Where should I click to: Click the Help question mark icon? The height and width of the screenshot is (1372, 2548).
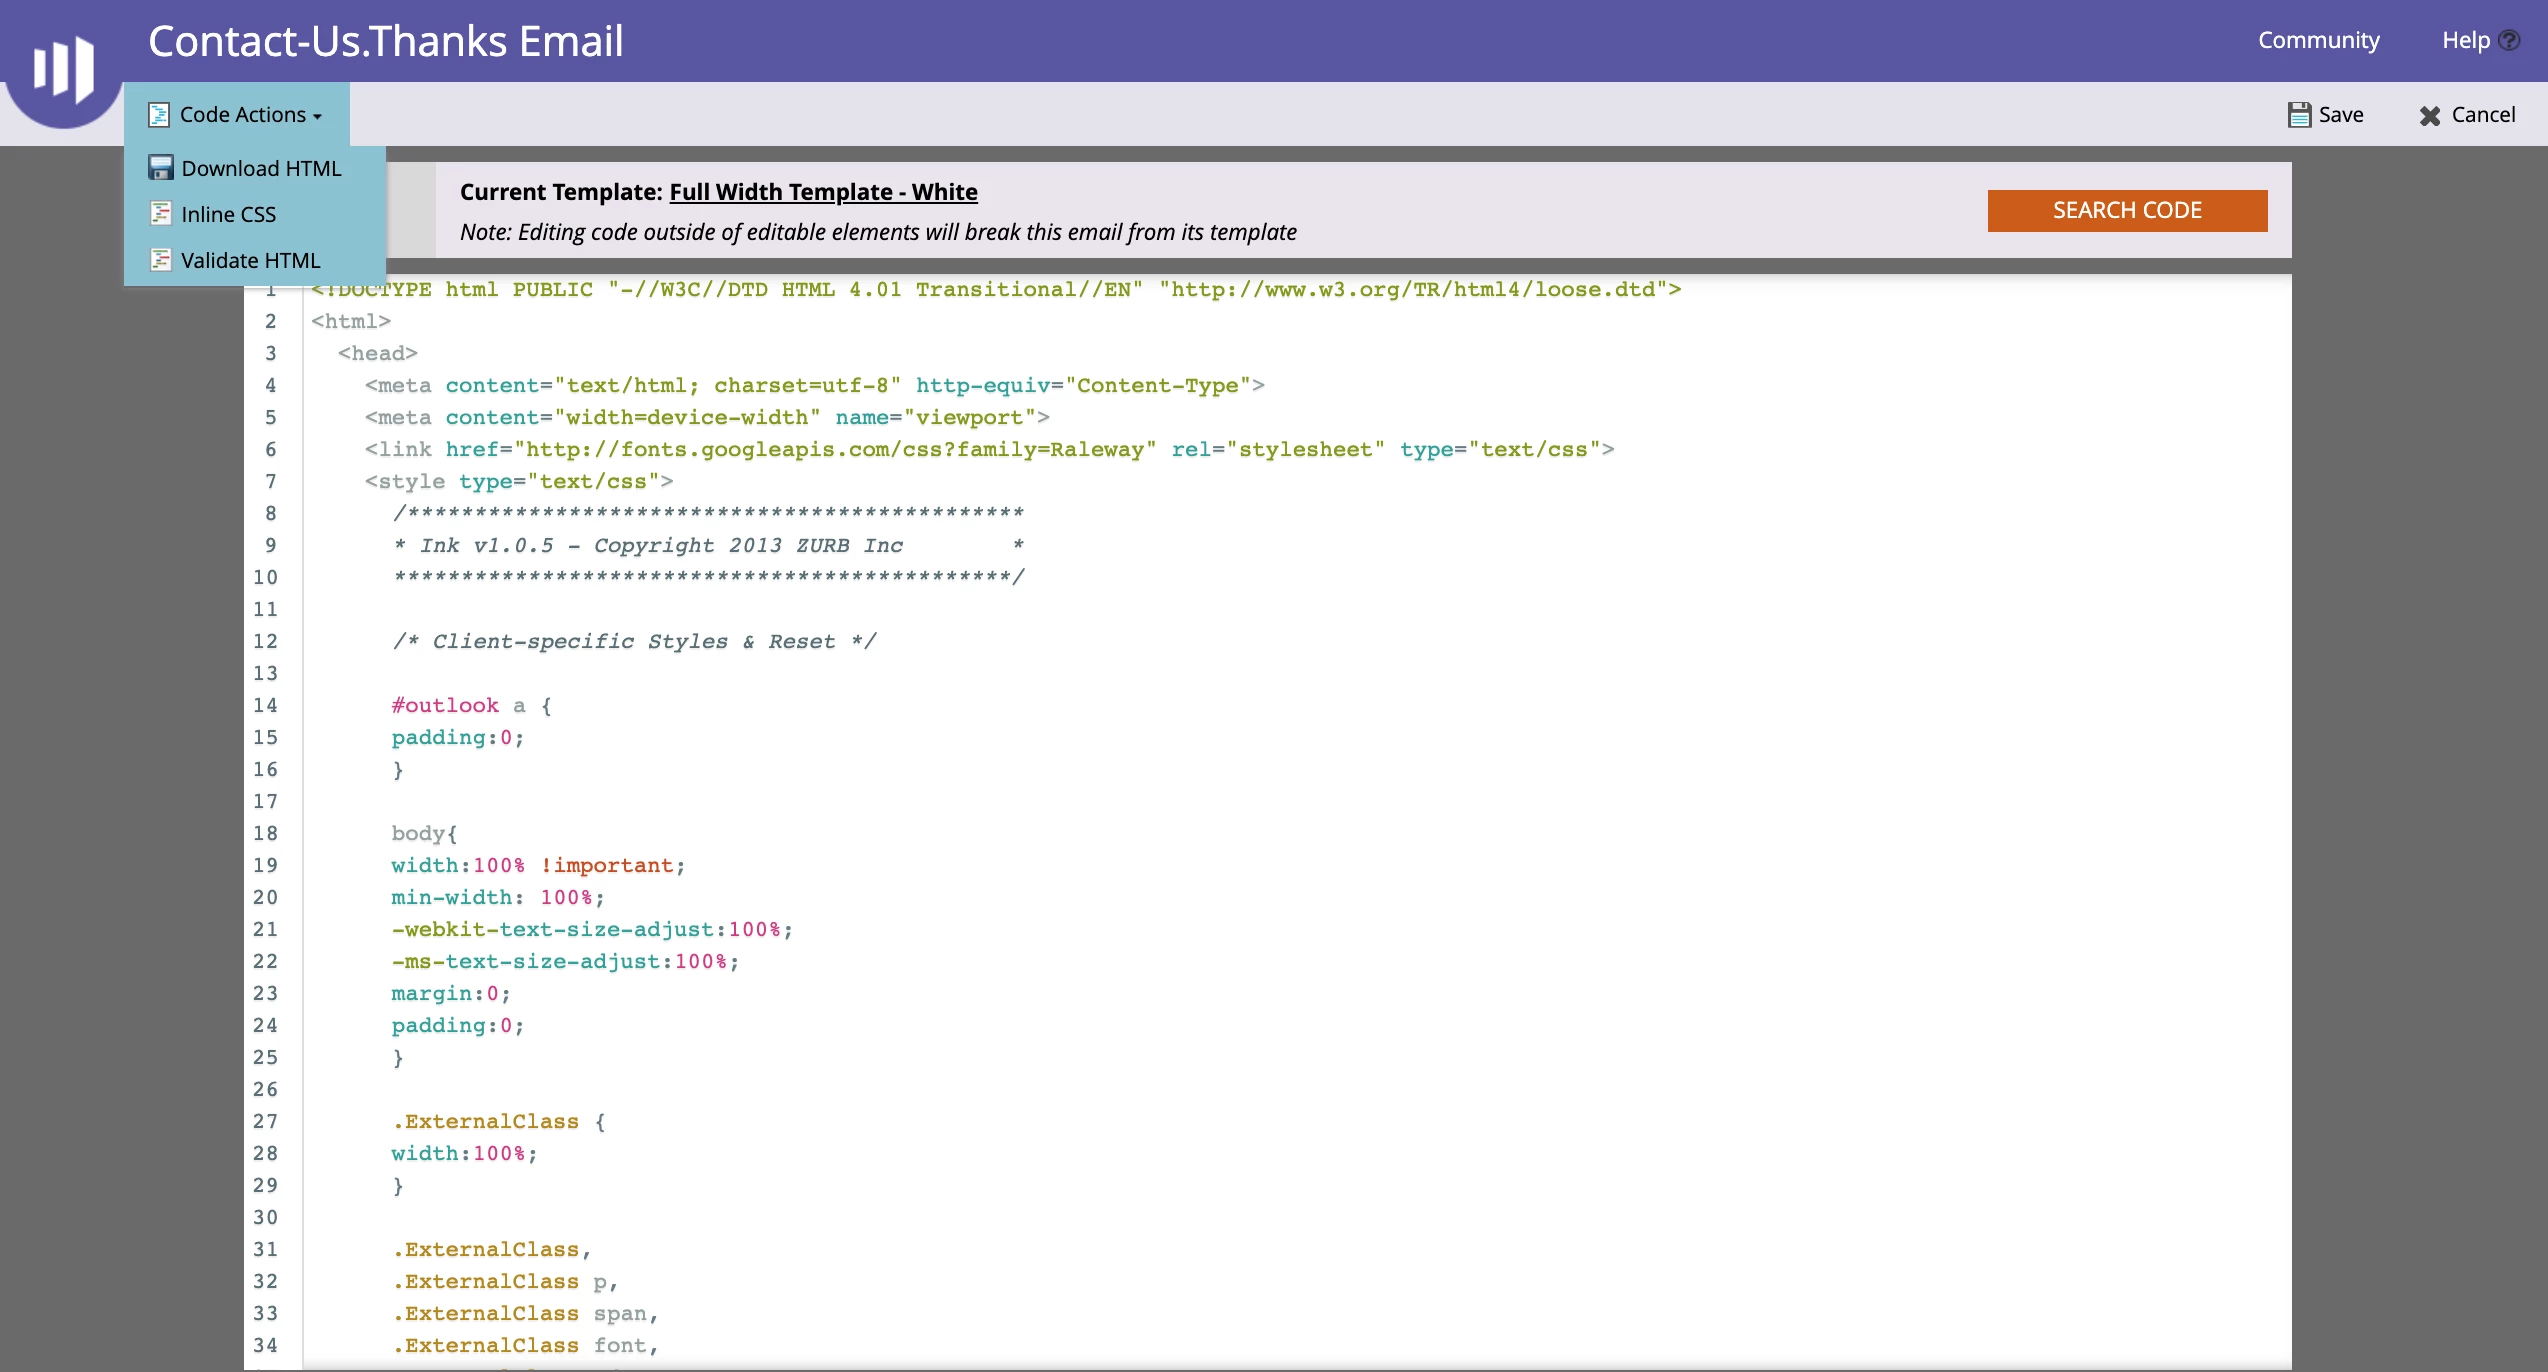(2509, 41)
